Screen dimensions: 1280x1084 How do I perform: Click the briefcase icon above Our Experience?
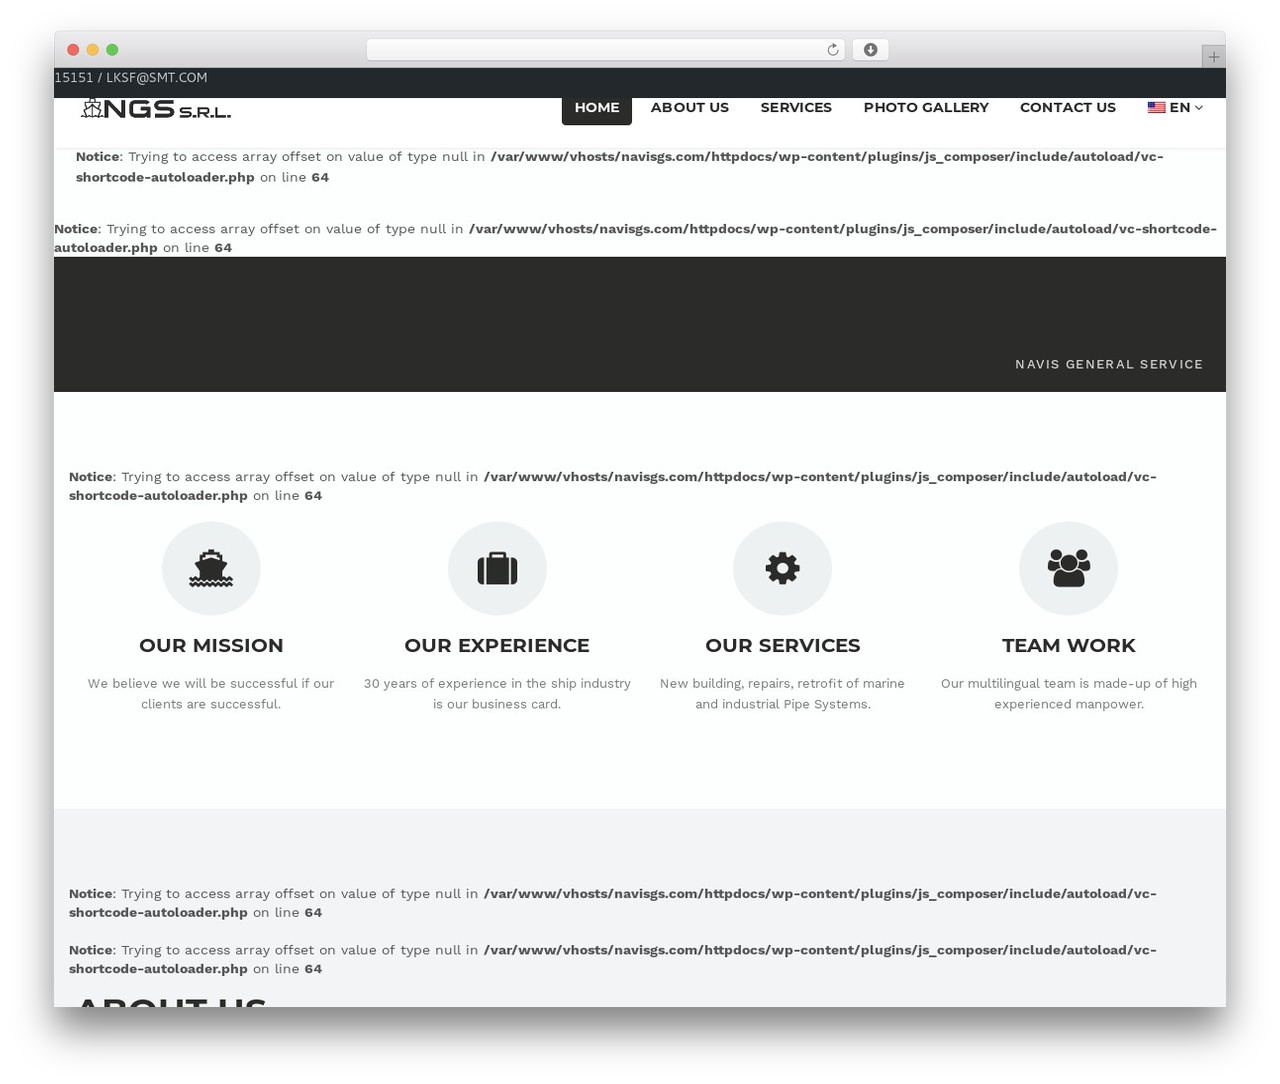pos(497,568)
